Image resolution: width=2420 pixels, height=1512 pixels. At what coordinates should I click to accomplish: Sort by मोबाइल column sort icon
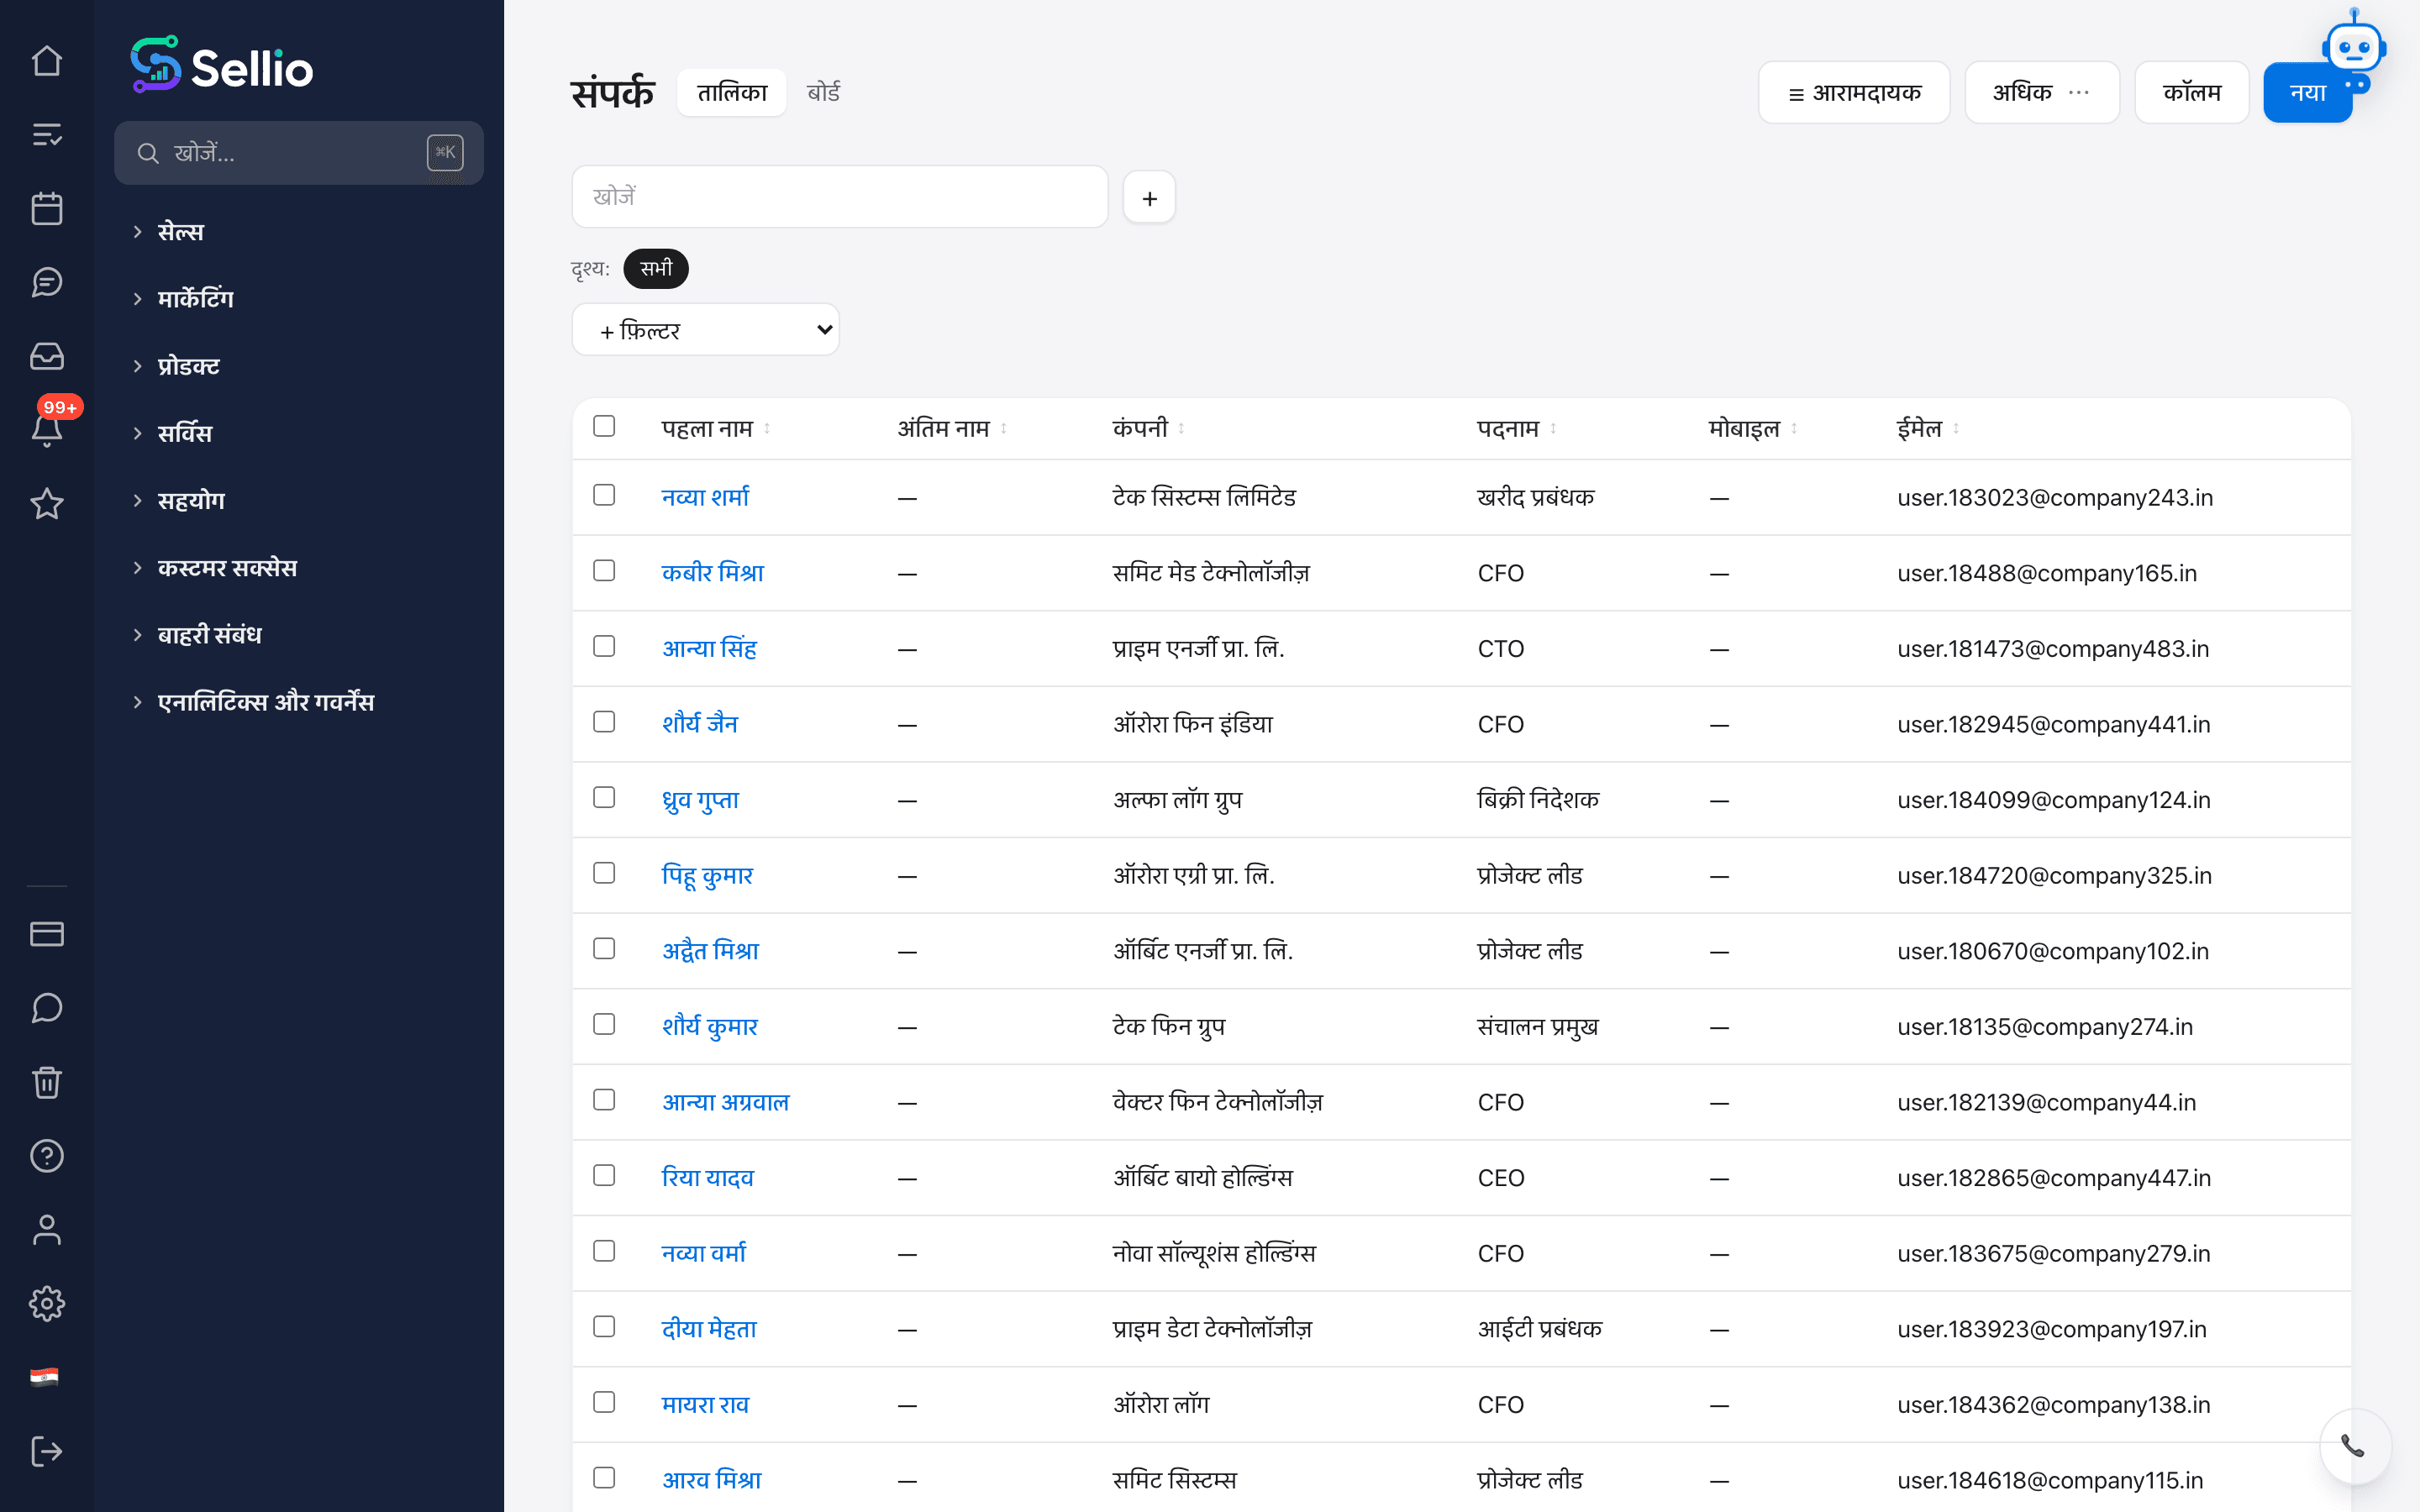[x=1794, y=429]
